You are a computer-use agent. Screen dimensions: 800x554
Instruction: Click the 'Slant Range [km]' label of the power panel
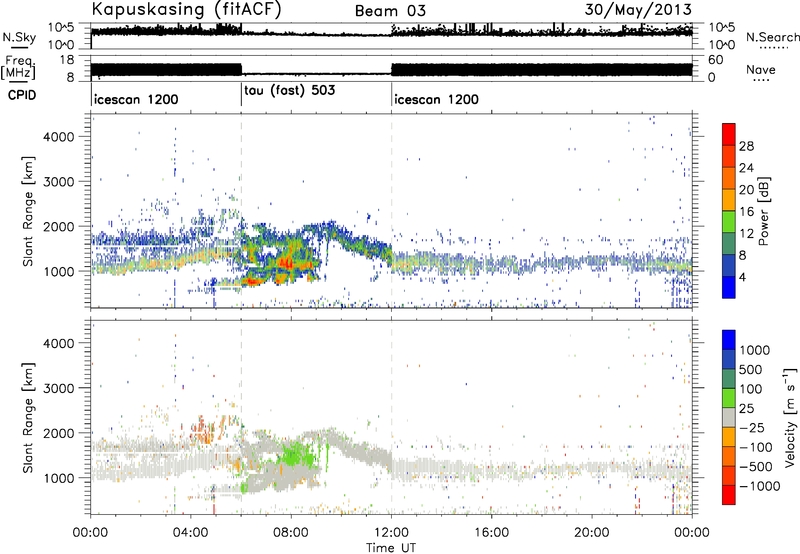coord(29,211)
